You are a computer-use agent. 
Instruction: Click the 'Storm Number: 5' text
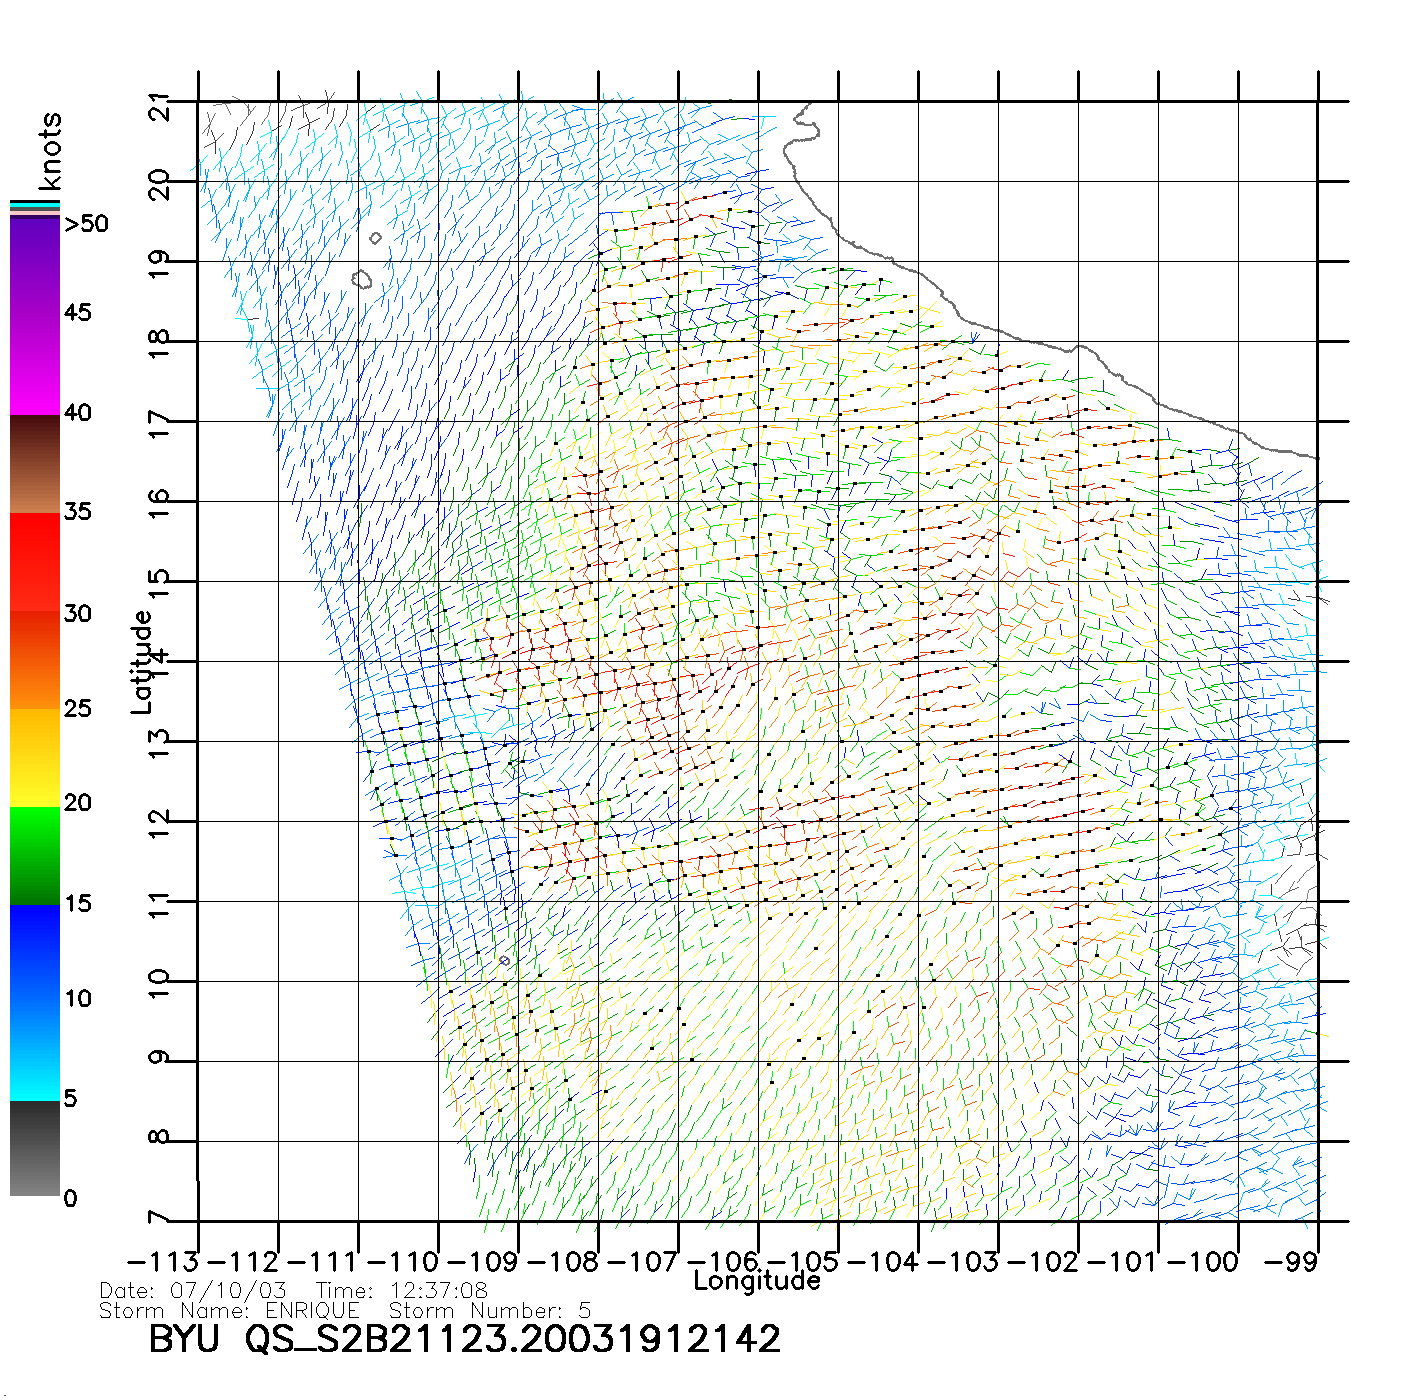(x=490, y=1310)
